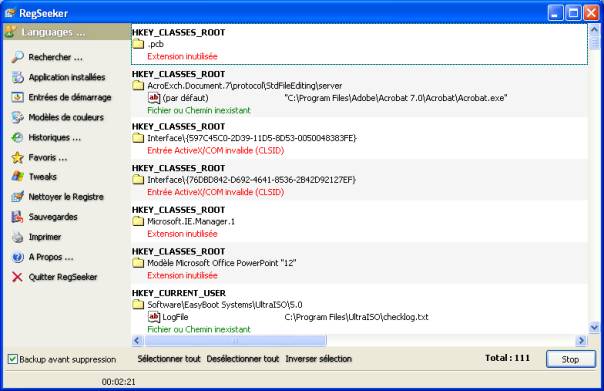Click the vertical scrollbar down arrow
This screenshot has width=604, height=391.
(x=594, y=327)
